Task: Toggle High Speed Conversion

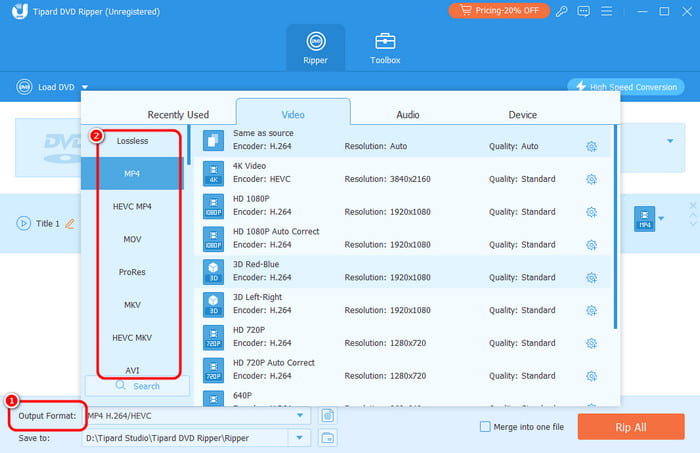Action: coord(625,87)
